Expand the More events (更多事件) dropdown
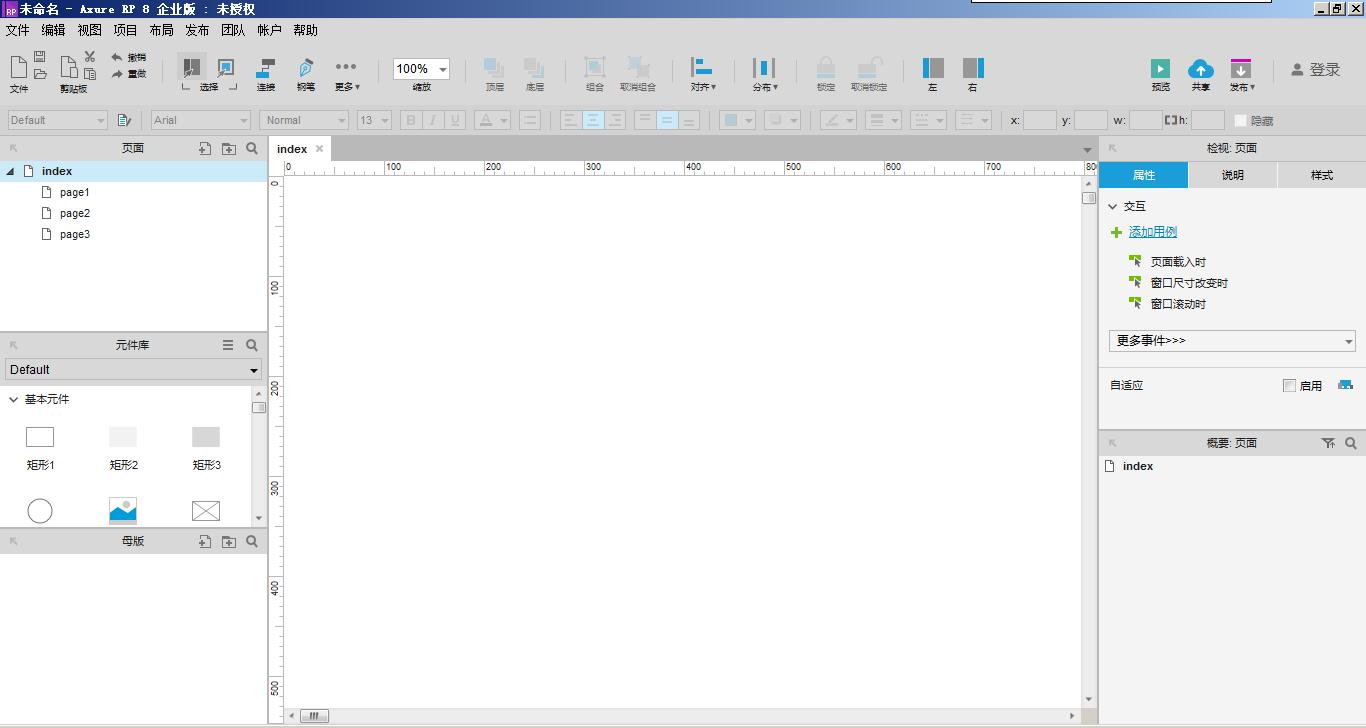This screenshot has width=1366, height=728. pyautogui.click(x=1232, y=341)
